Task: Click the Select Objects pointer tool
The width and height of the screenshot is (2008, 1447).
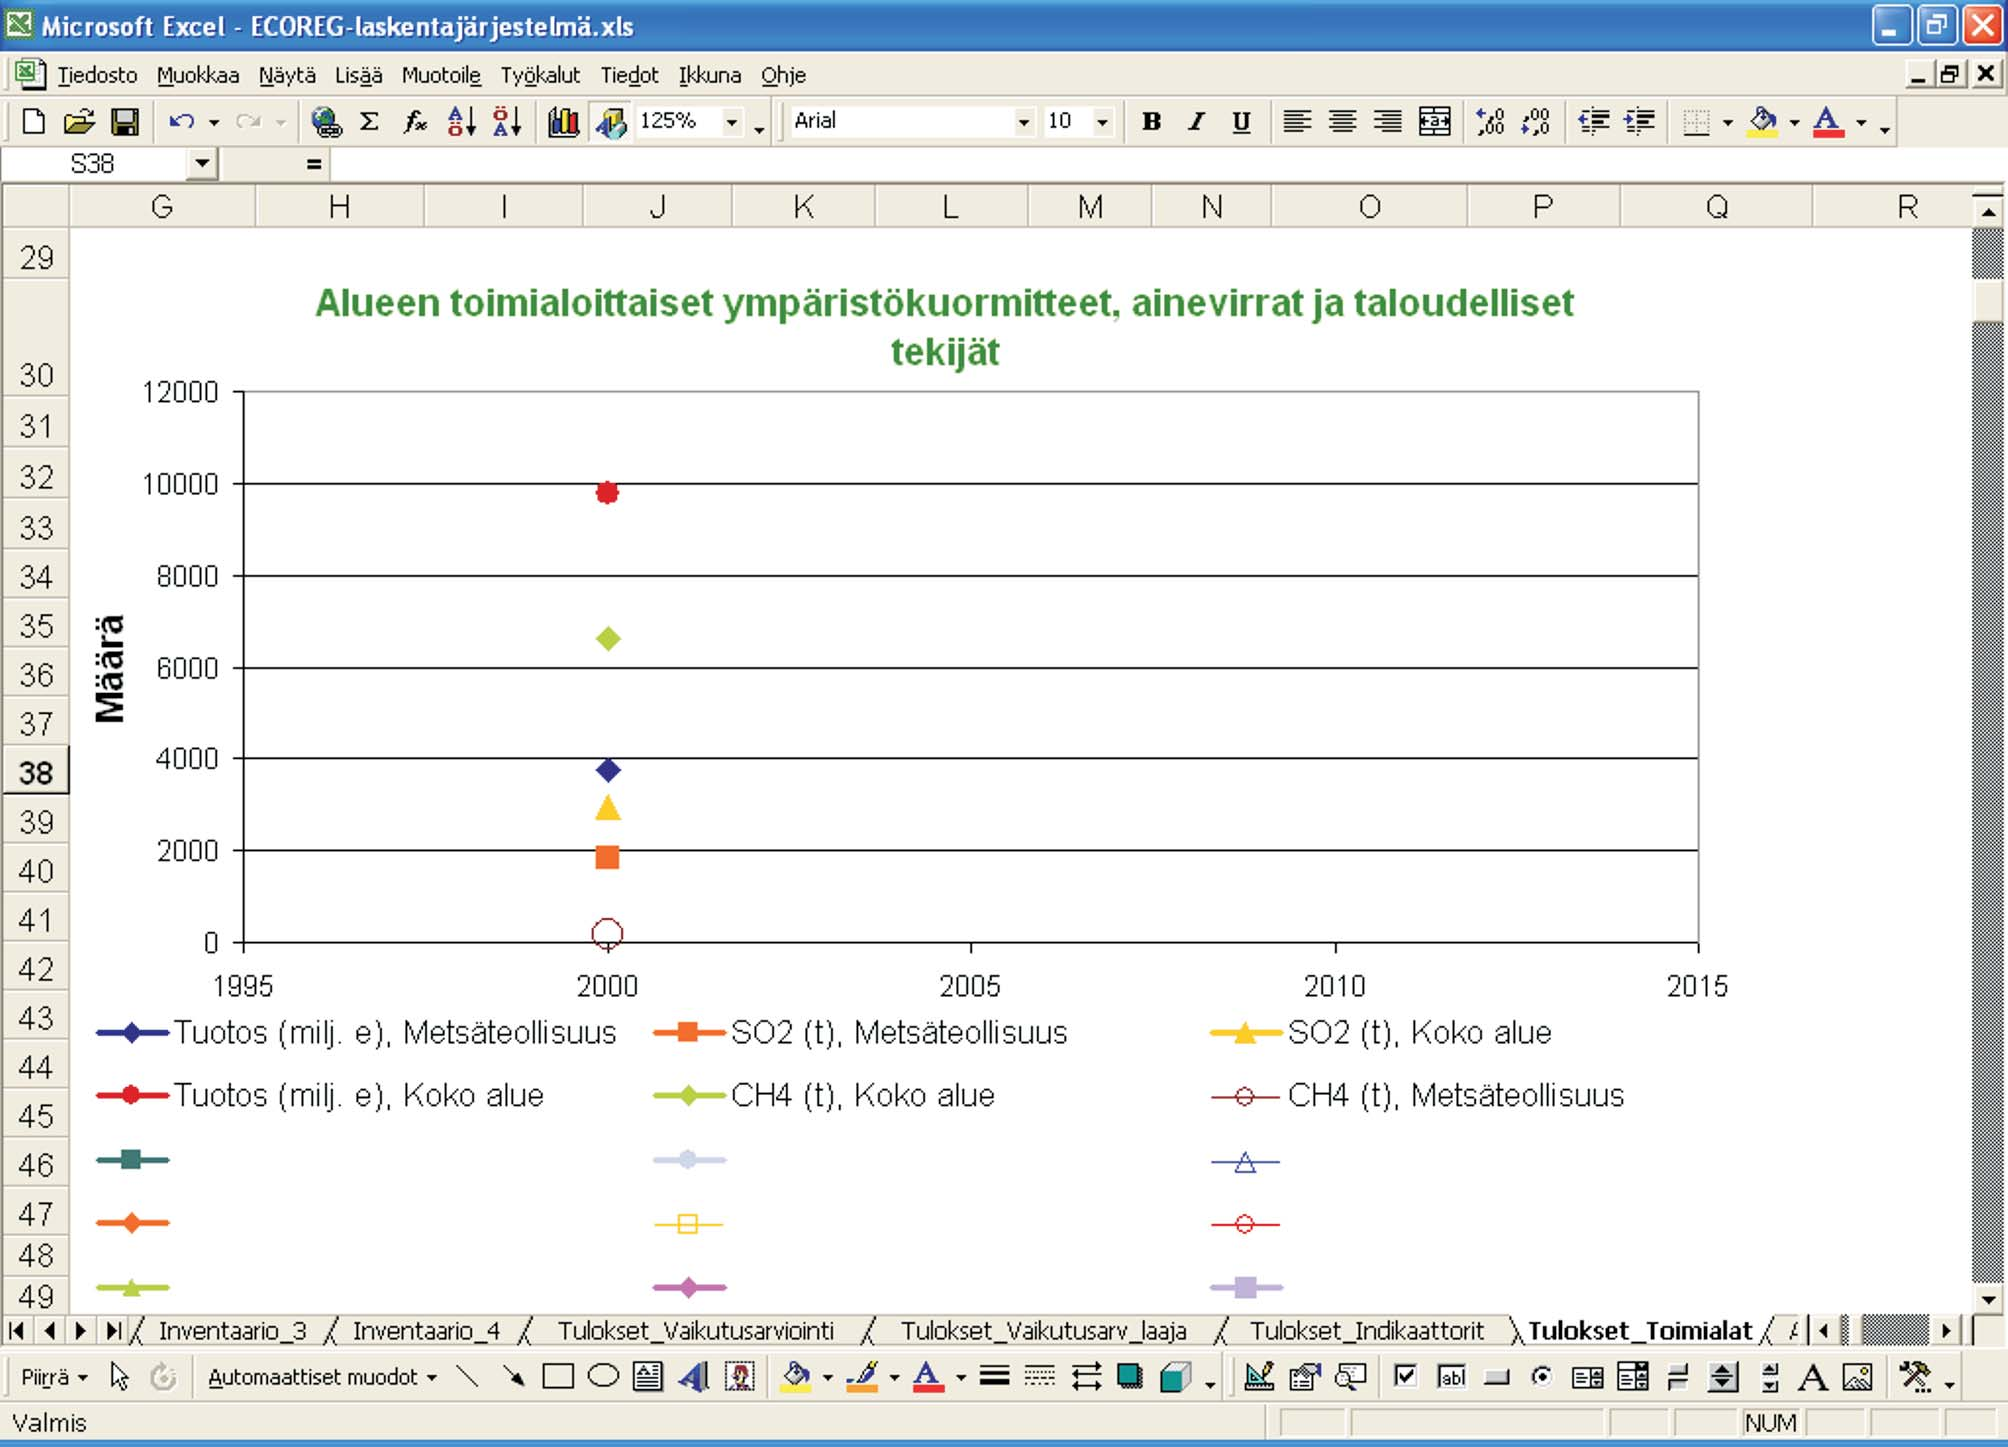Action: tap(119, 1377)
